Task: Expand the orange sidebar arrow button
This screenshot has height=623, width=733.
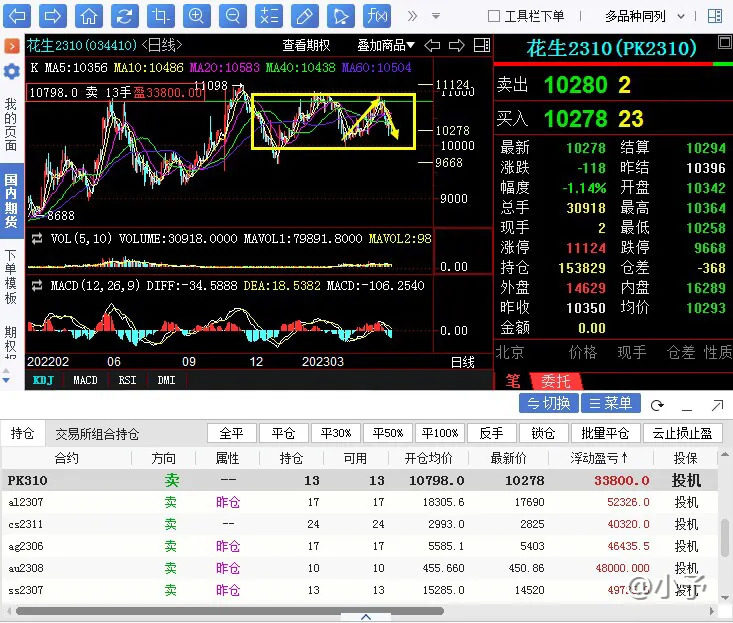Action: [12, 46]
